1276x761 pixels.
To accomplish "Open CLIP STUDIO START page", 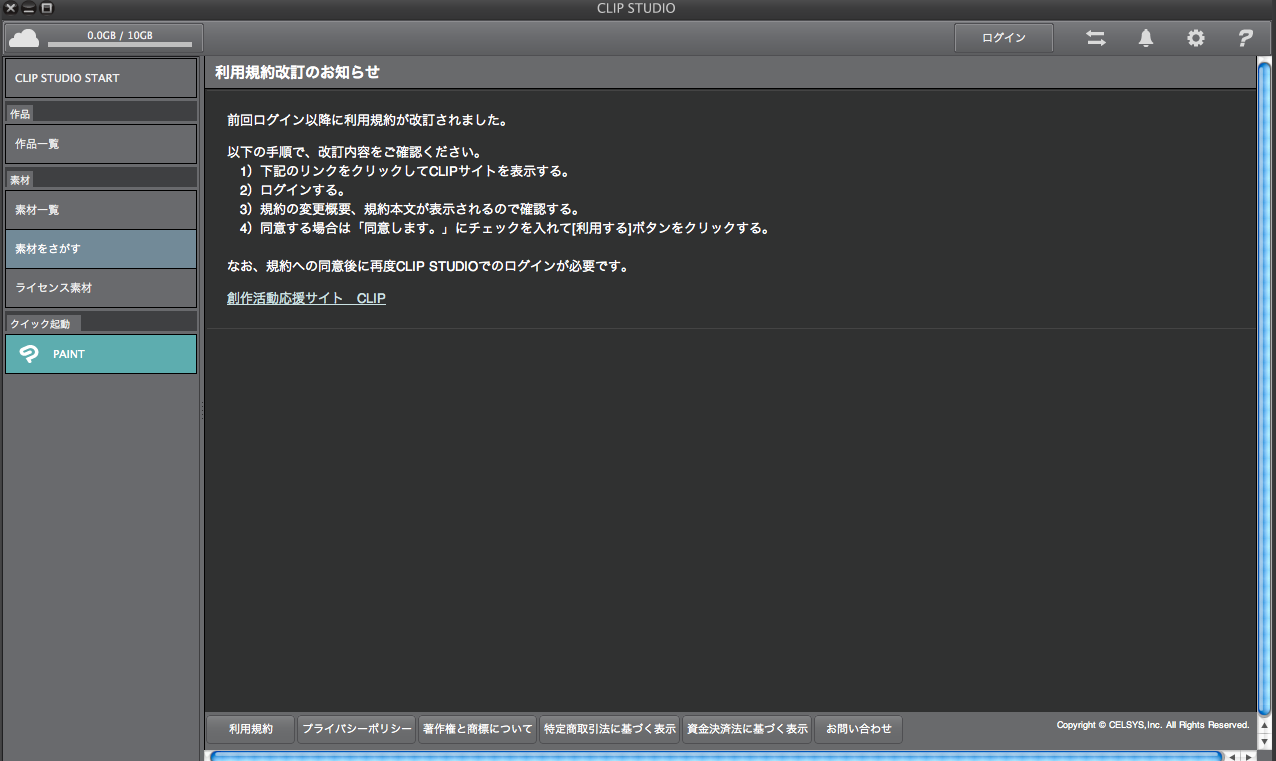I will pos(101,78).
